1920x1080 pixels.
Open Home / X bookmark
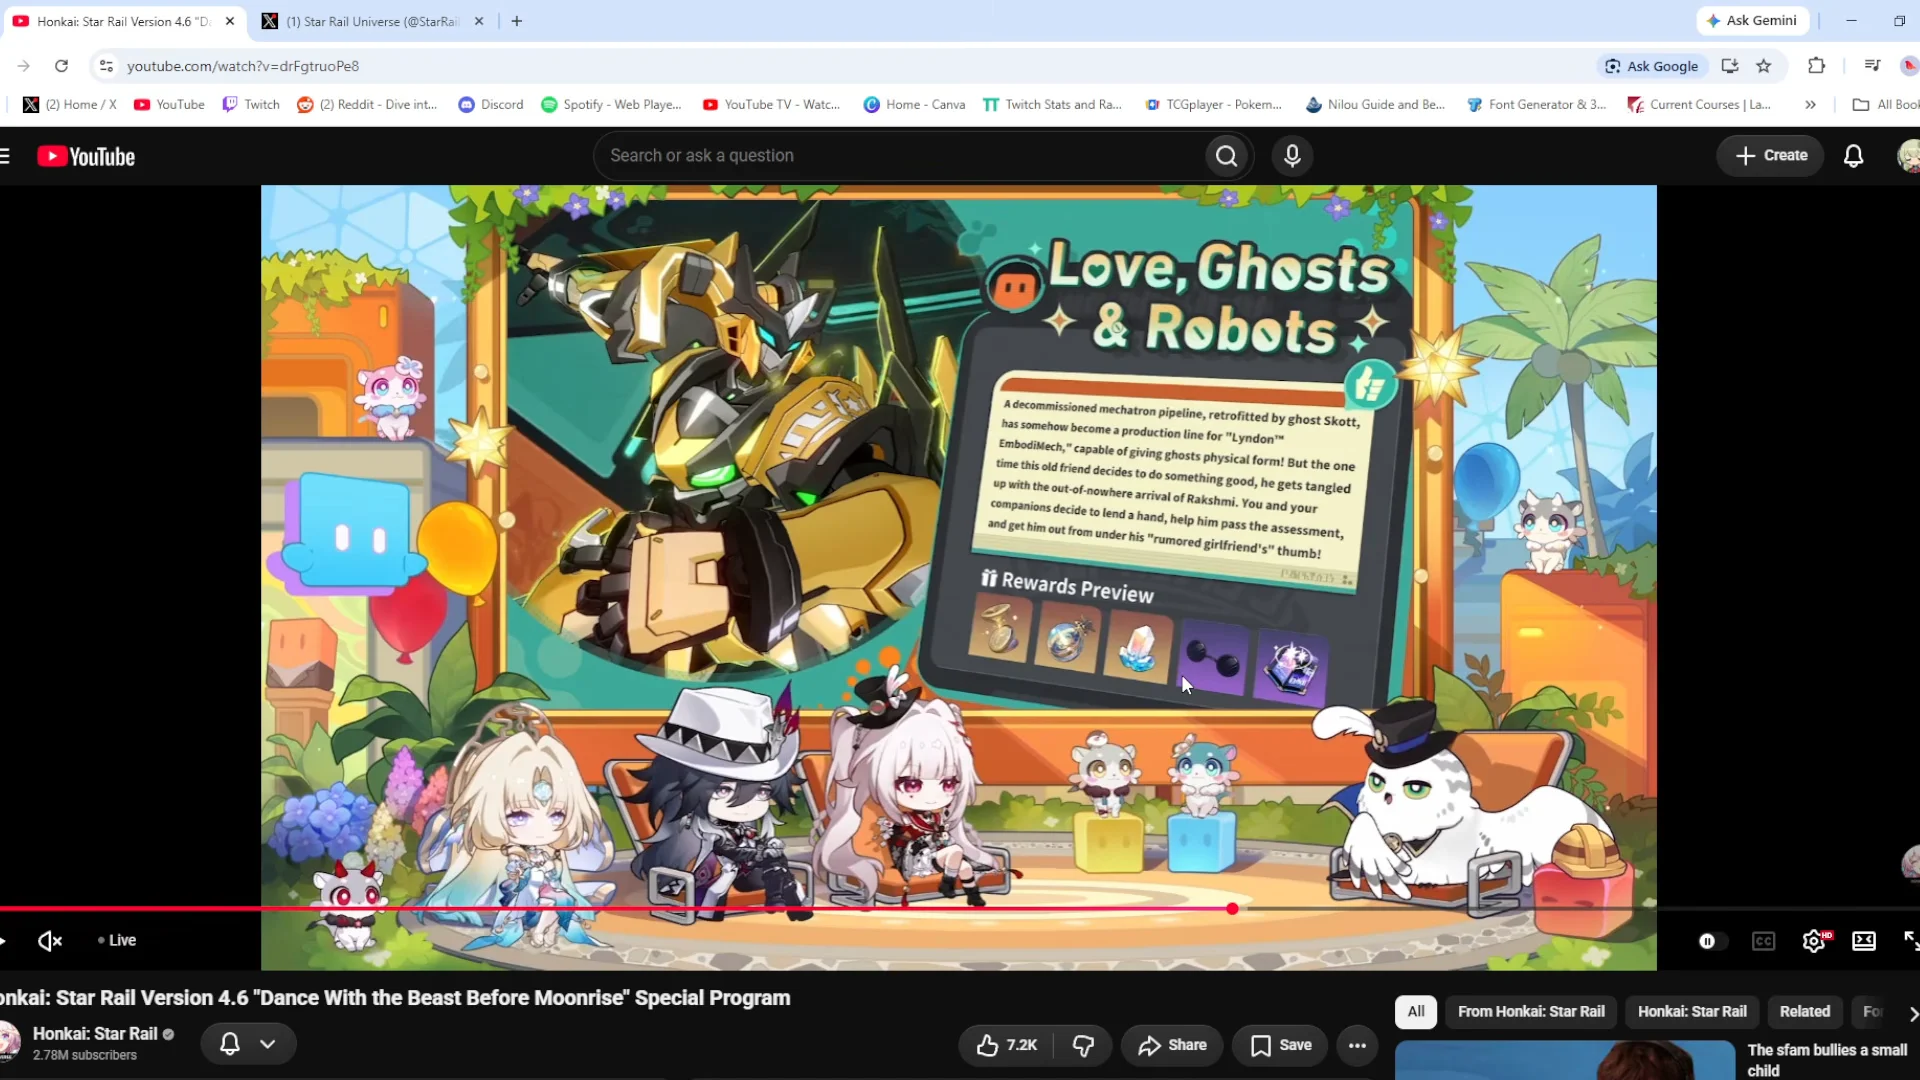pyautogui.click(x=70, y=104)
